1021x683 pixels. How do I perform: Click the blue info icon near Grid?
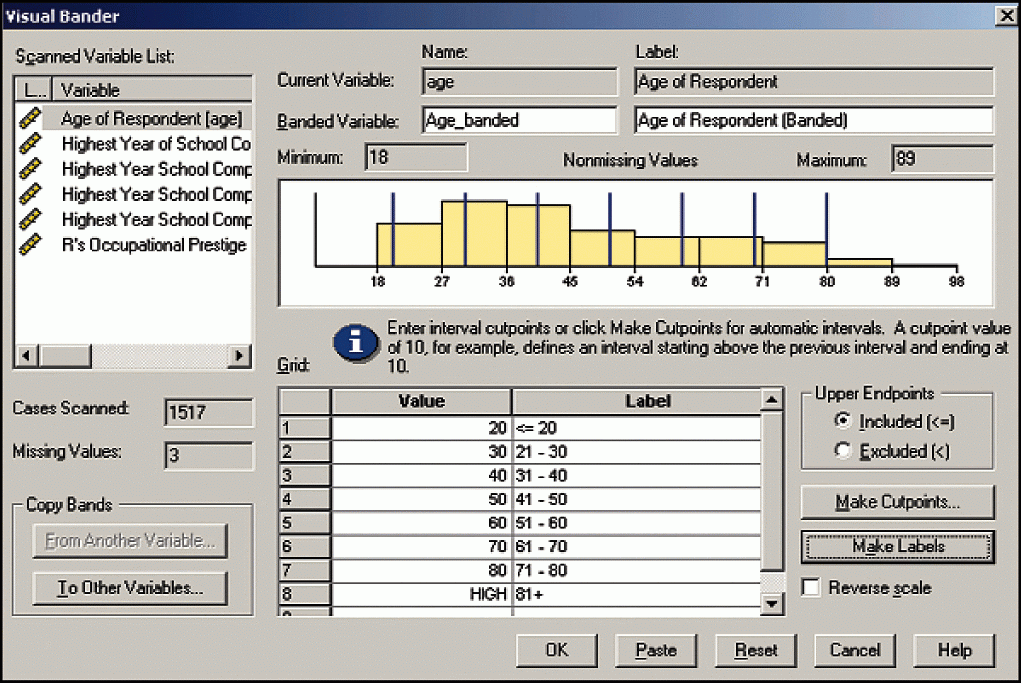[x=355, y=344]
